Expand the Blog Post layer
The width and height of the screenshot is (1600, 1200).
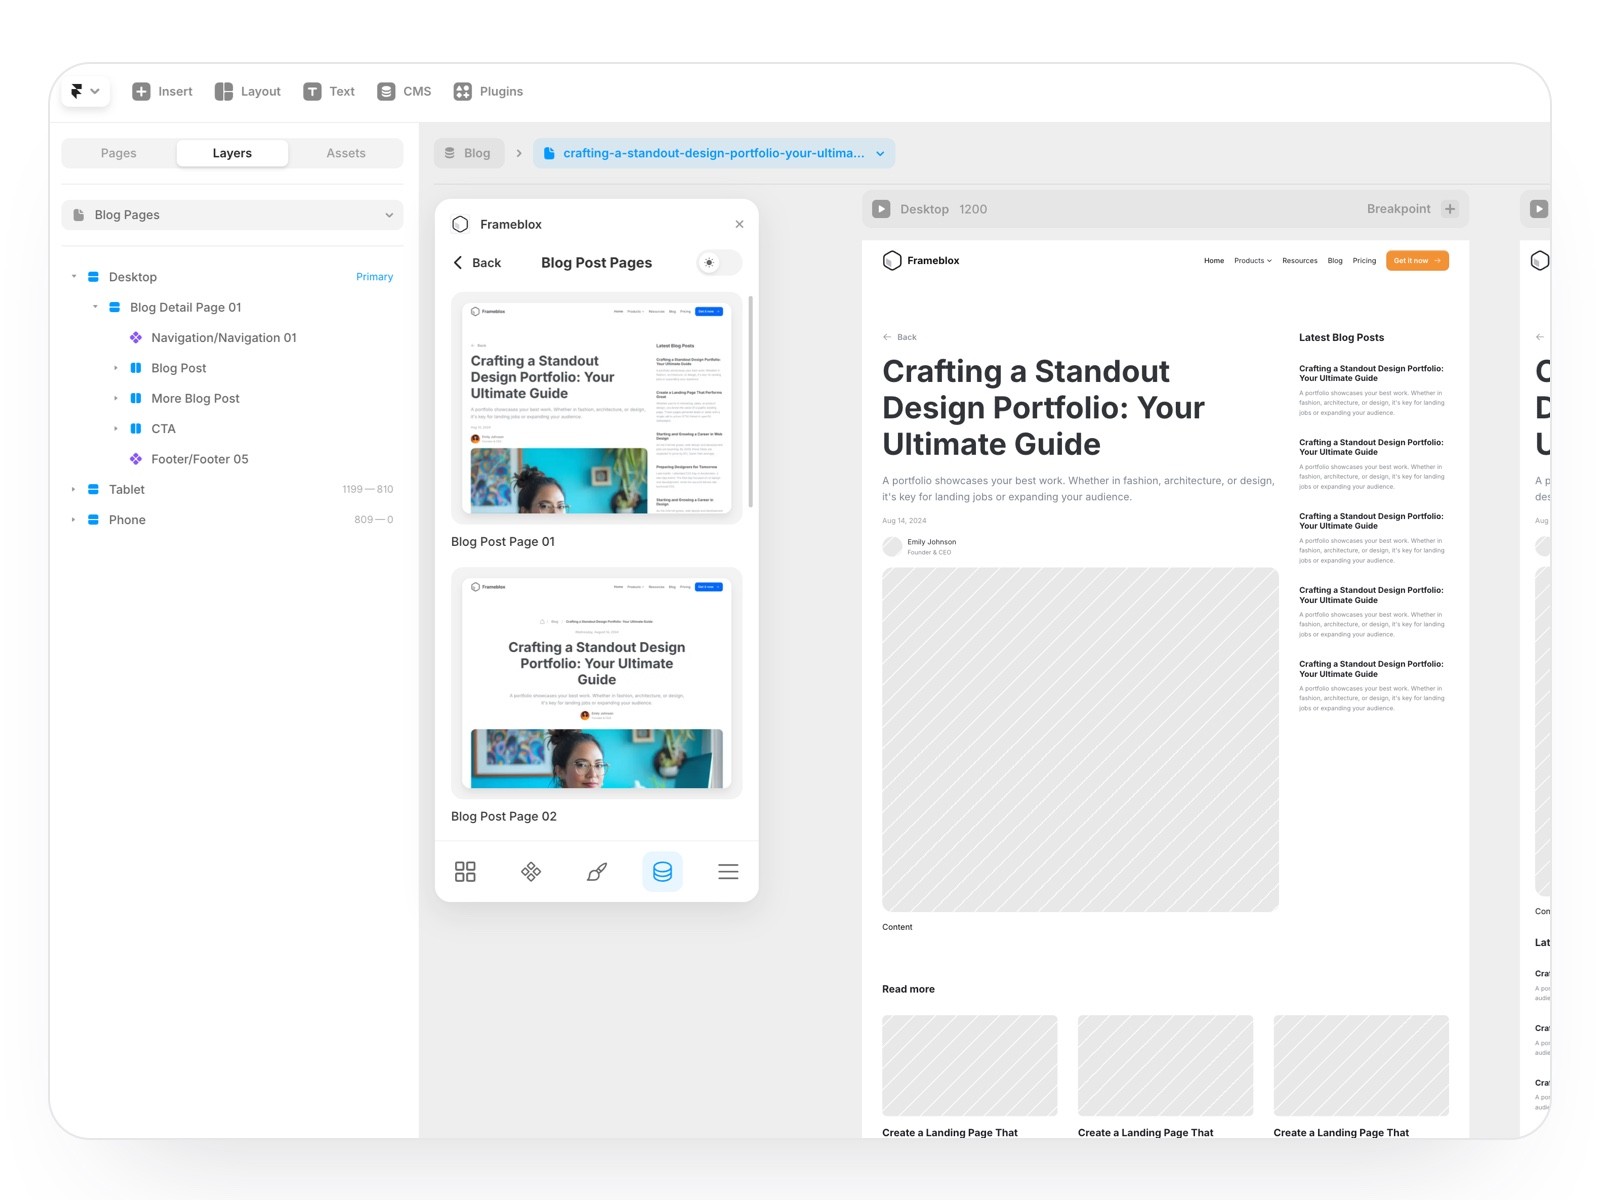115,368
